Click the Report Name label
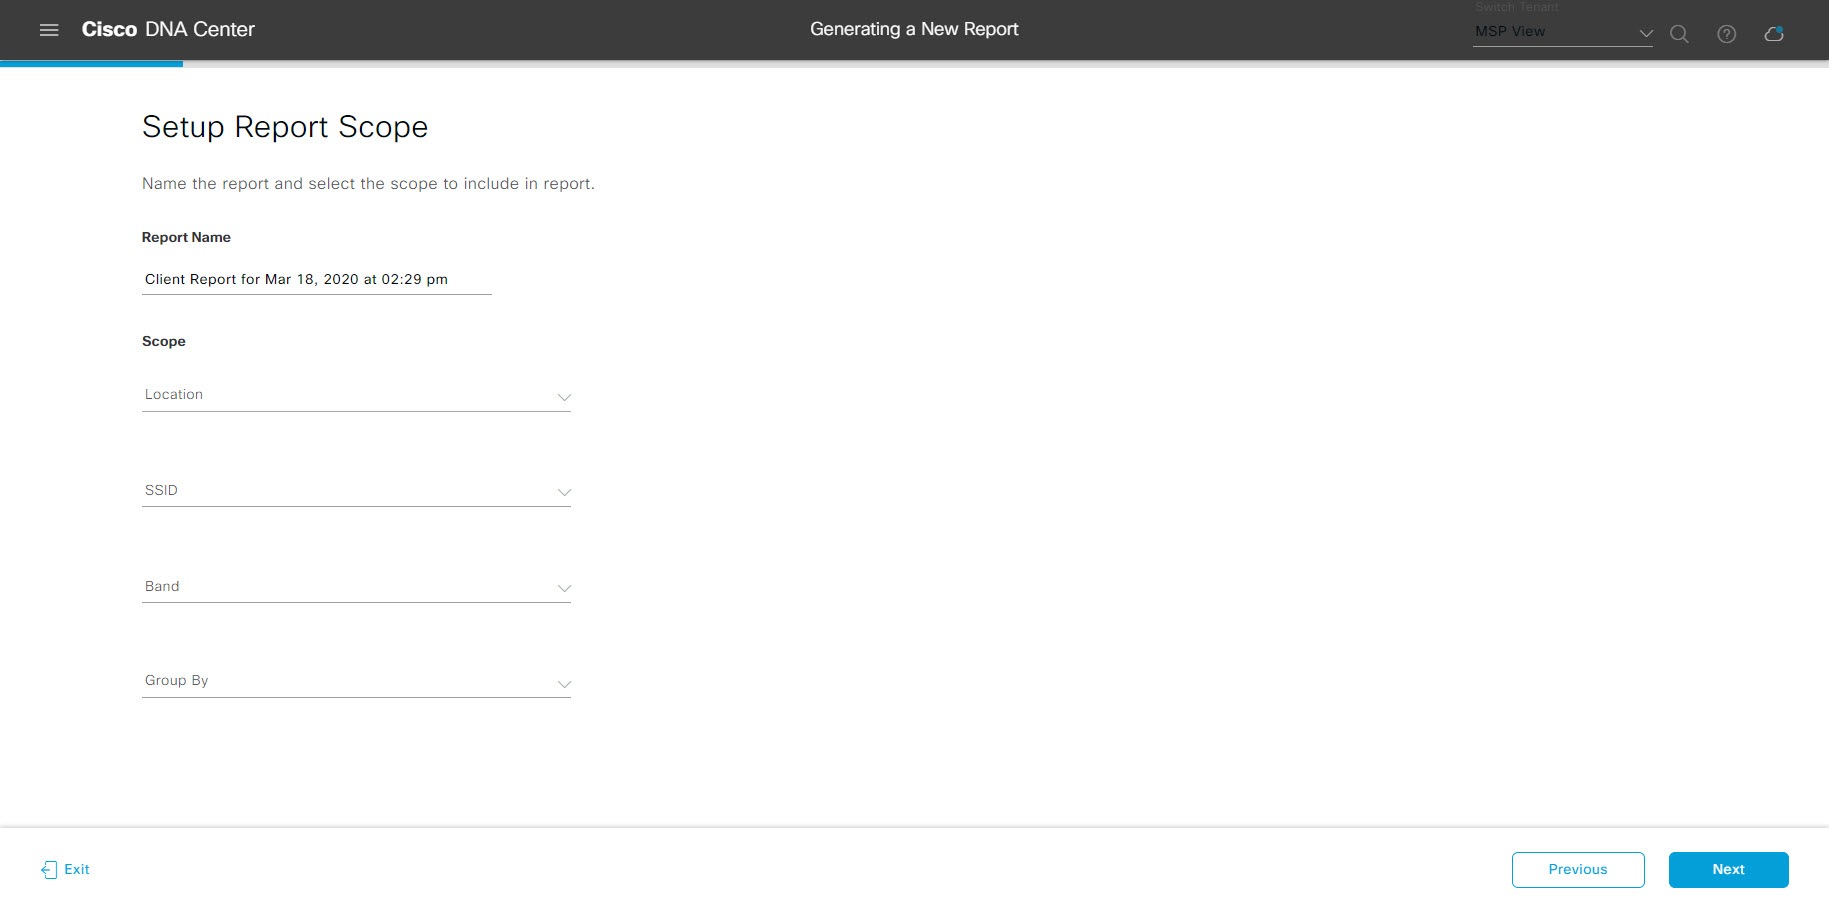 [186, 237]
